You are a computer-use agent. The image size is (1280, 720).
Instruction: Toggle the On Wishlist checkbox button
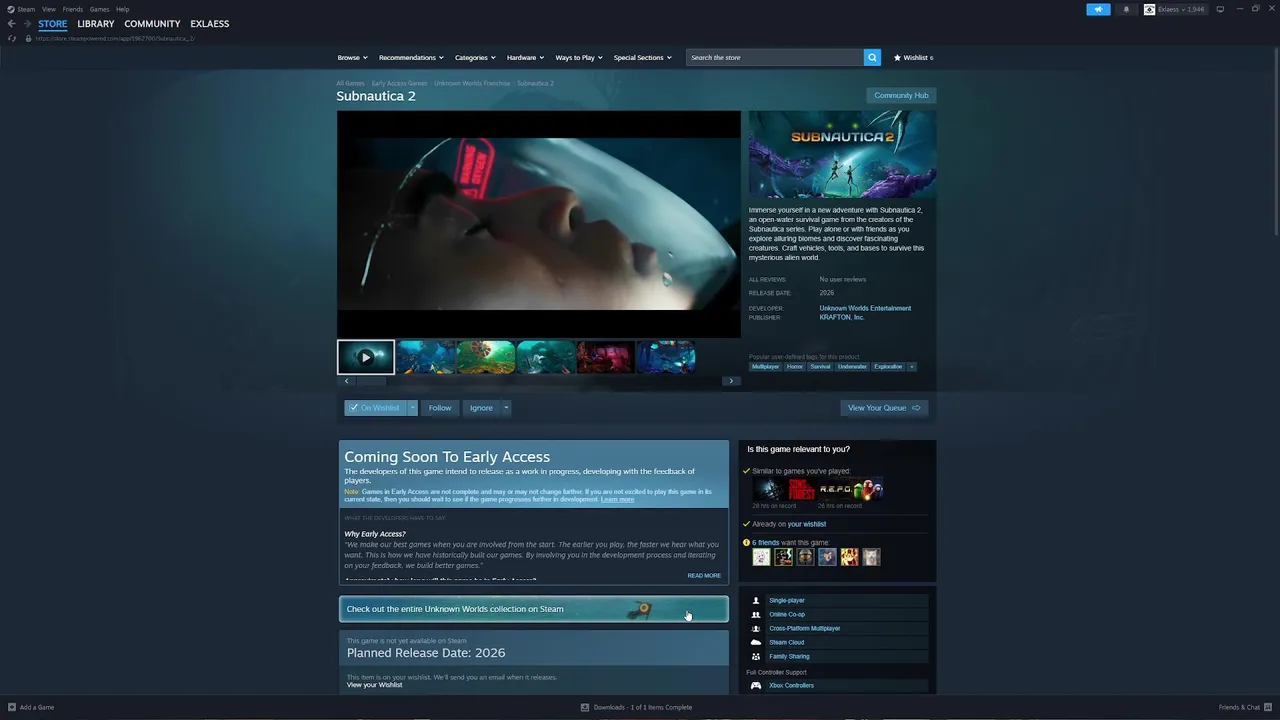[376, 407]
